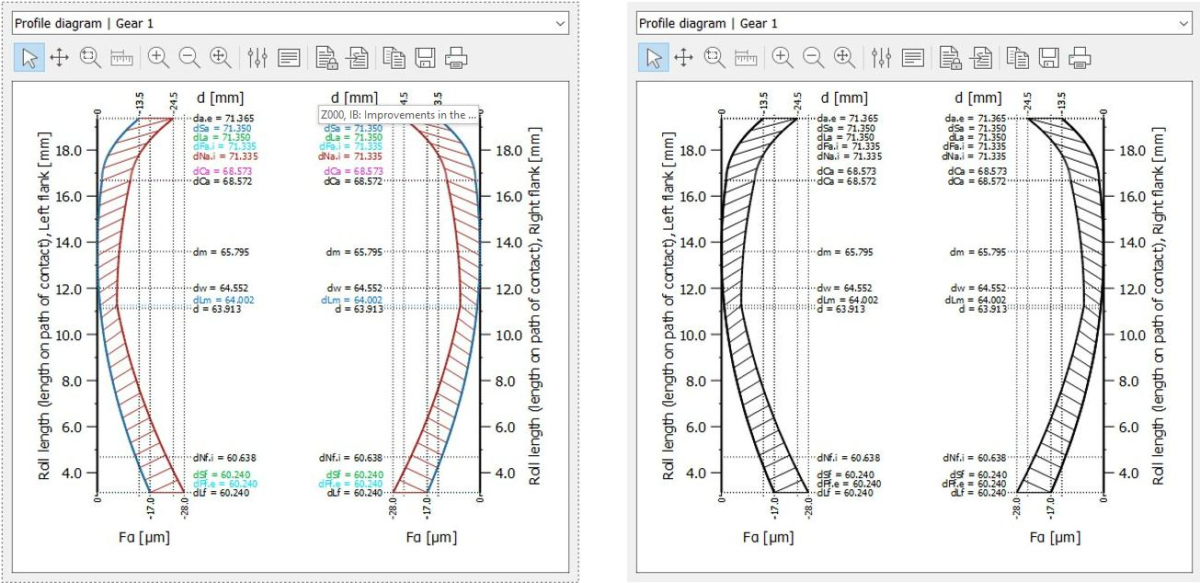Activate the pan move tool in left panel
The width and height of the screenshot is (1200, 583).
(60, 58)
